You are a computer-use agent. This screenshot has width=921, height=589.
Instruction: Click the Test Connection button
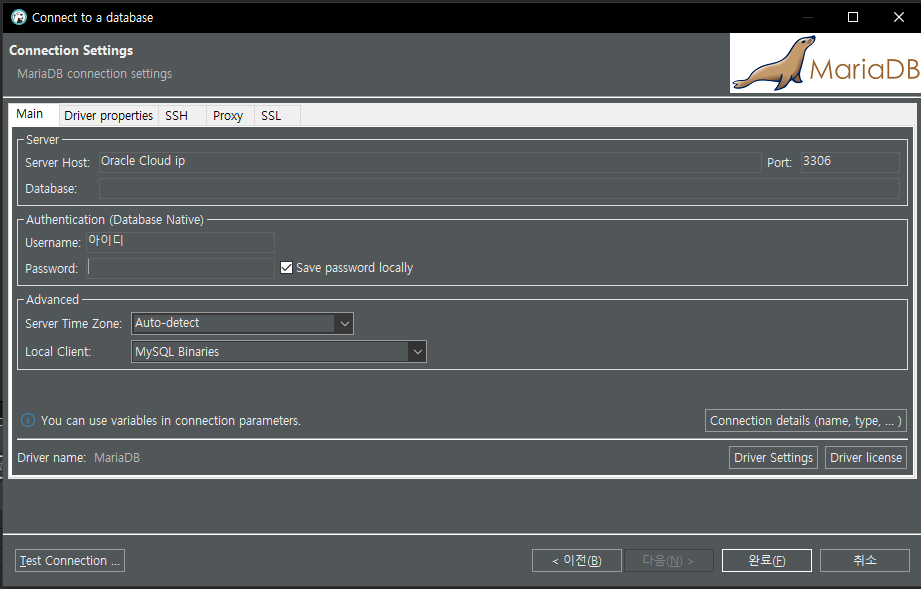click(x=70, y=561)
